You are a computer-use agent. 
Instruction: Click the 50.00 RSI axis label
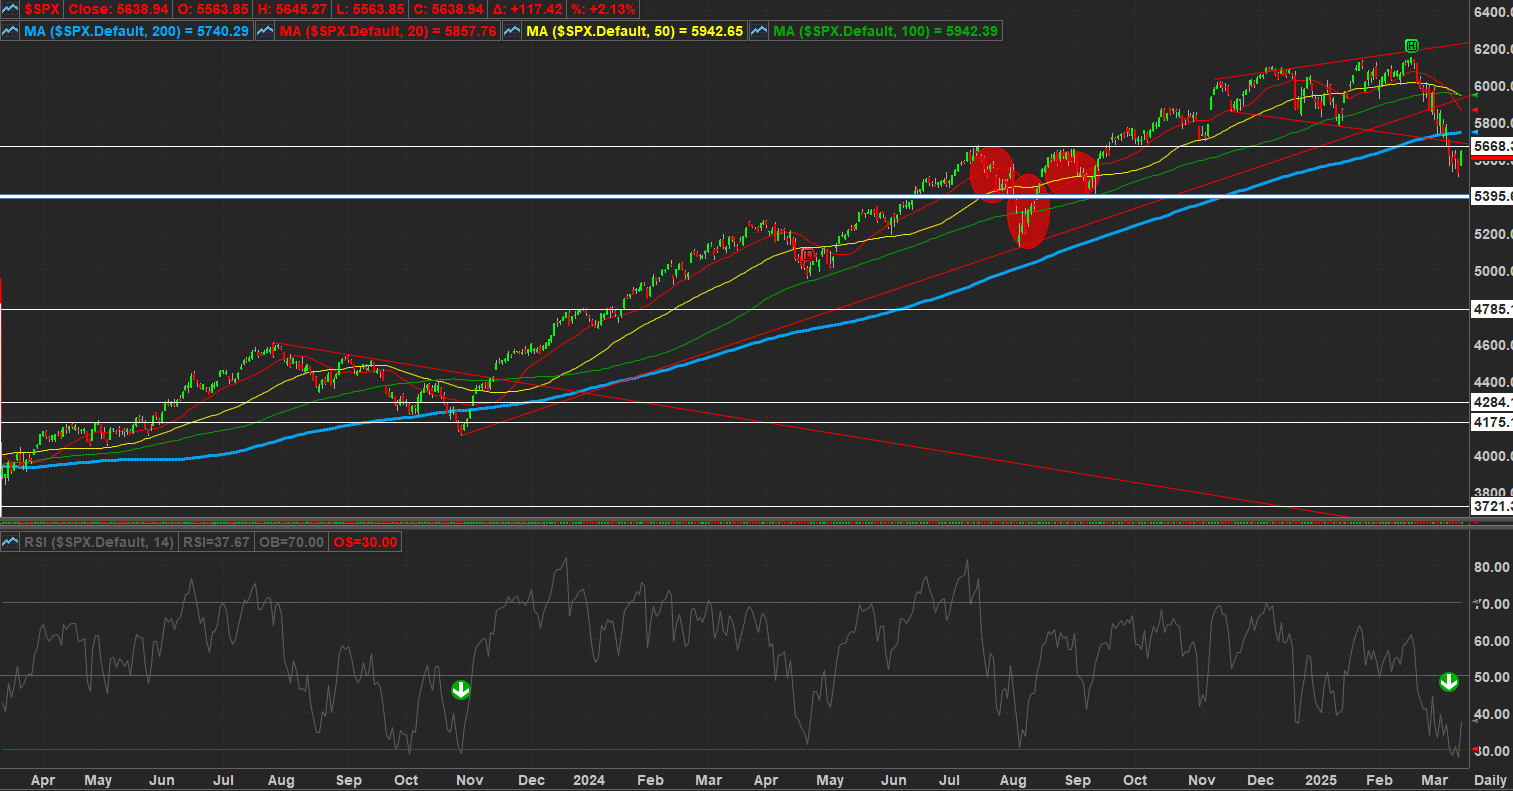[1491, 677]
